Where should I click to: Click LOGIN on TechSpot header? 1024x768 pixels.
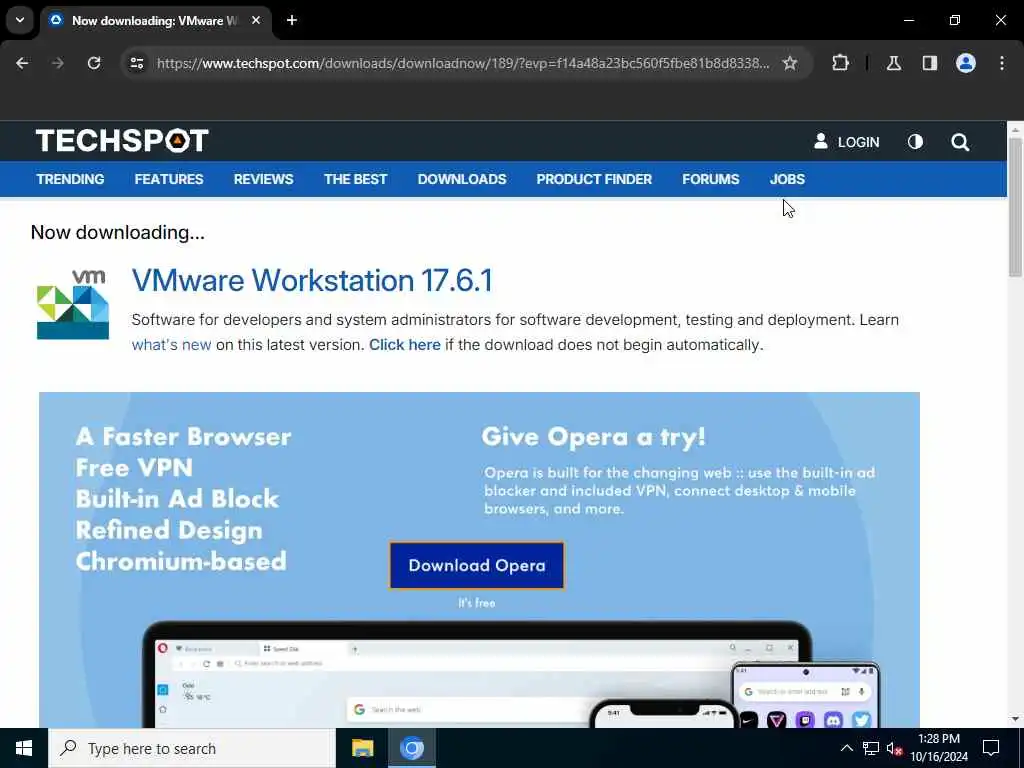[846, 142]
